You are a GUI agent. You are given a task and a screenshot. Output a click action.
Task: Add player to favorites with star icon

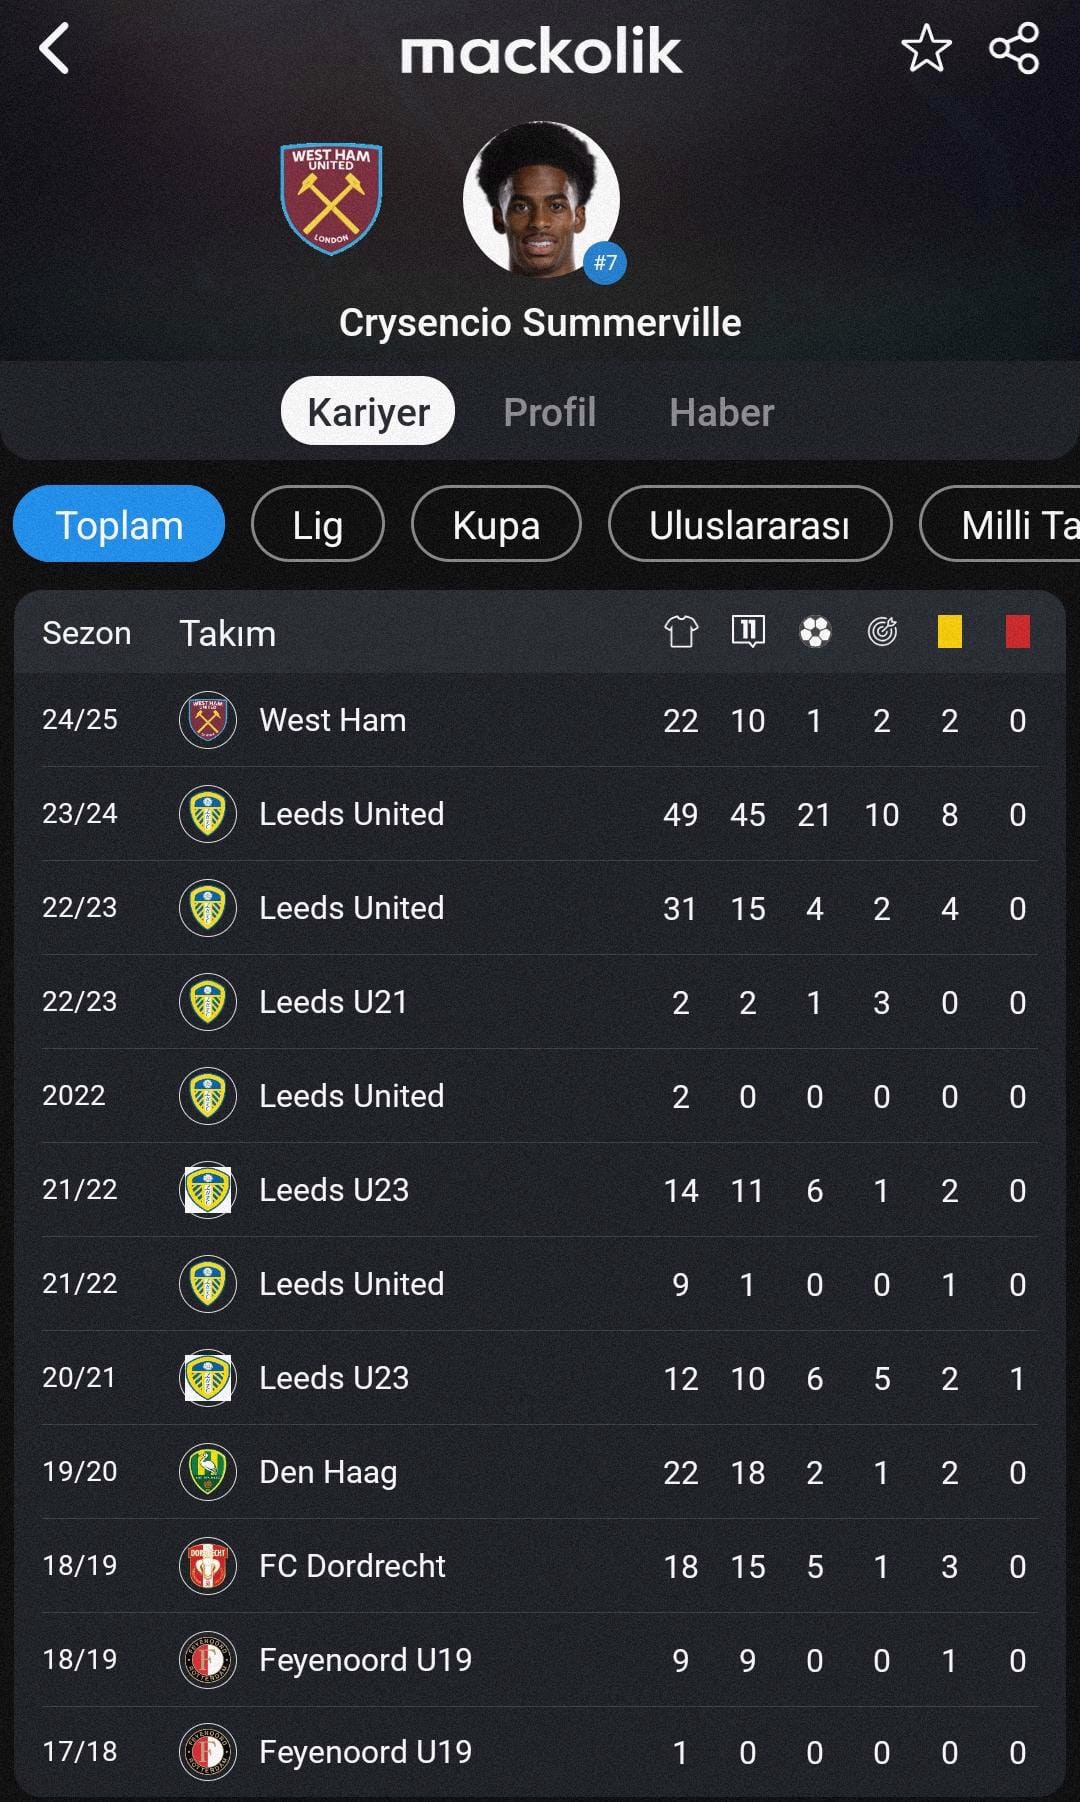[x=926, y=49]
